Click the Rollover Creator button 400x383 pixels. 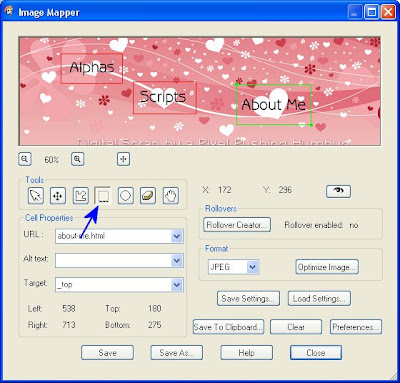(237, 225)
